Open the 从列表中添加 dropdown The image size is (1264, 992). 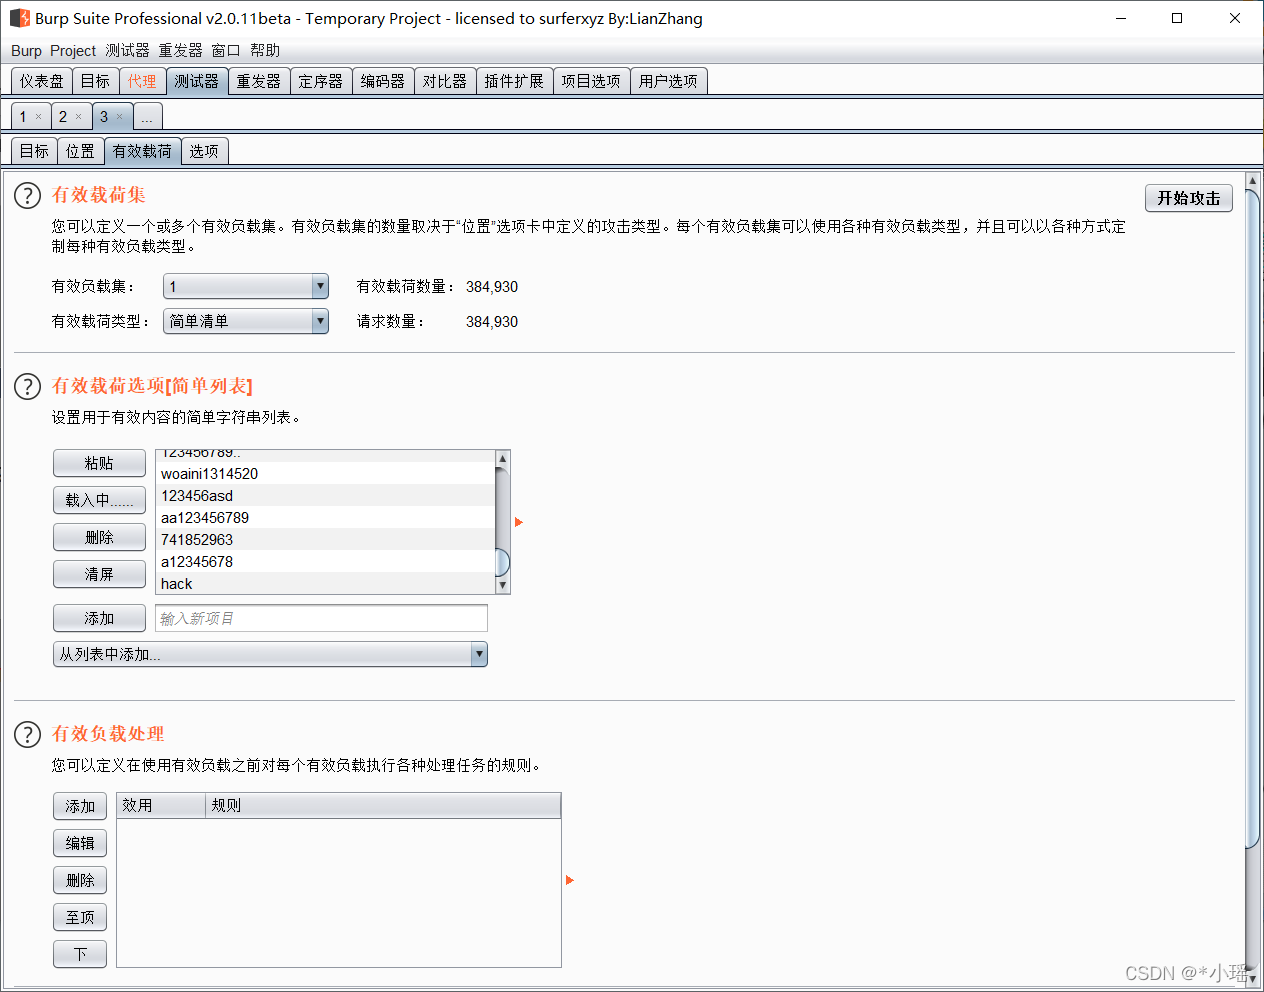(270, 654)
